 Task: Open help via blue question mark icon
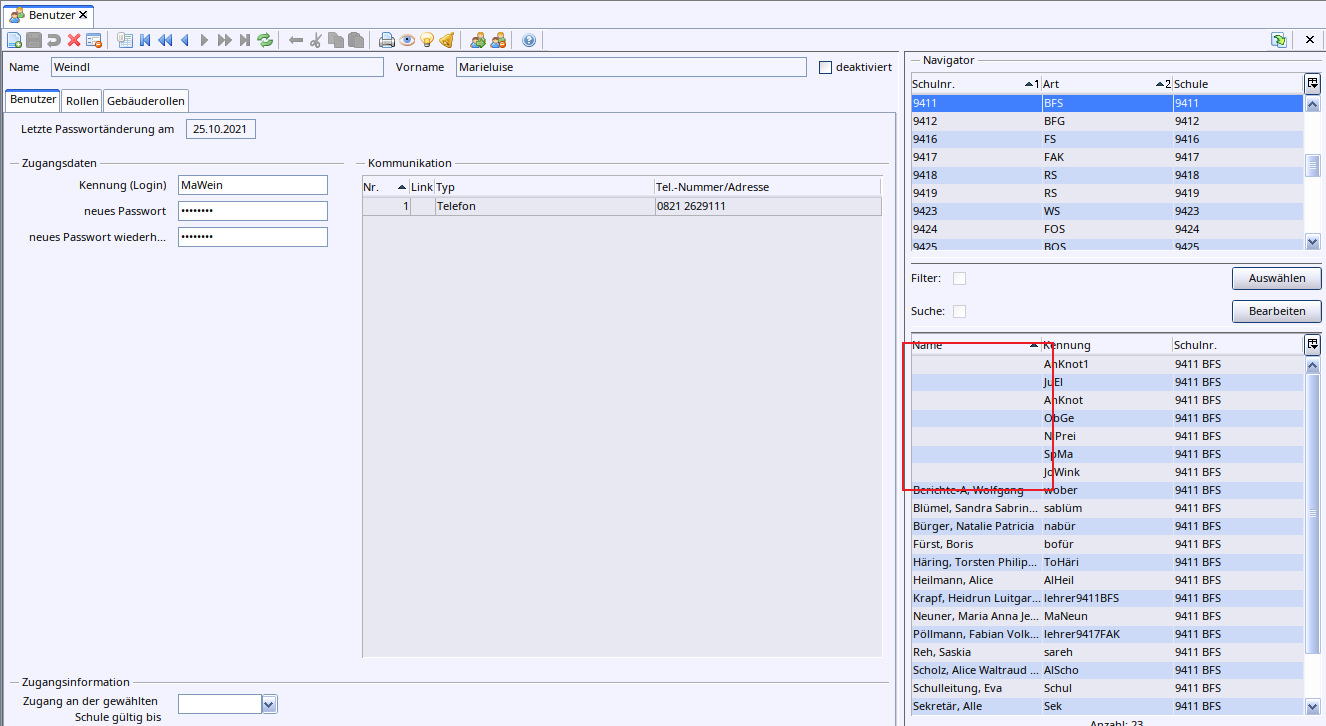click(x=529, y=40)
